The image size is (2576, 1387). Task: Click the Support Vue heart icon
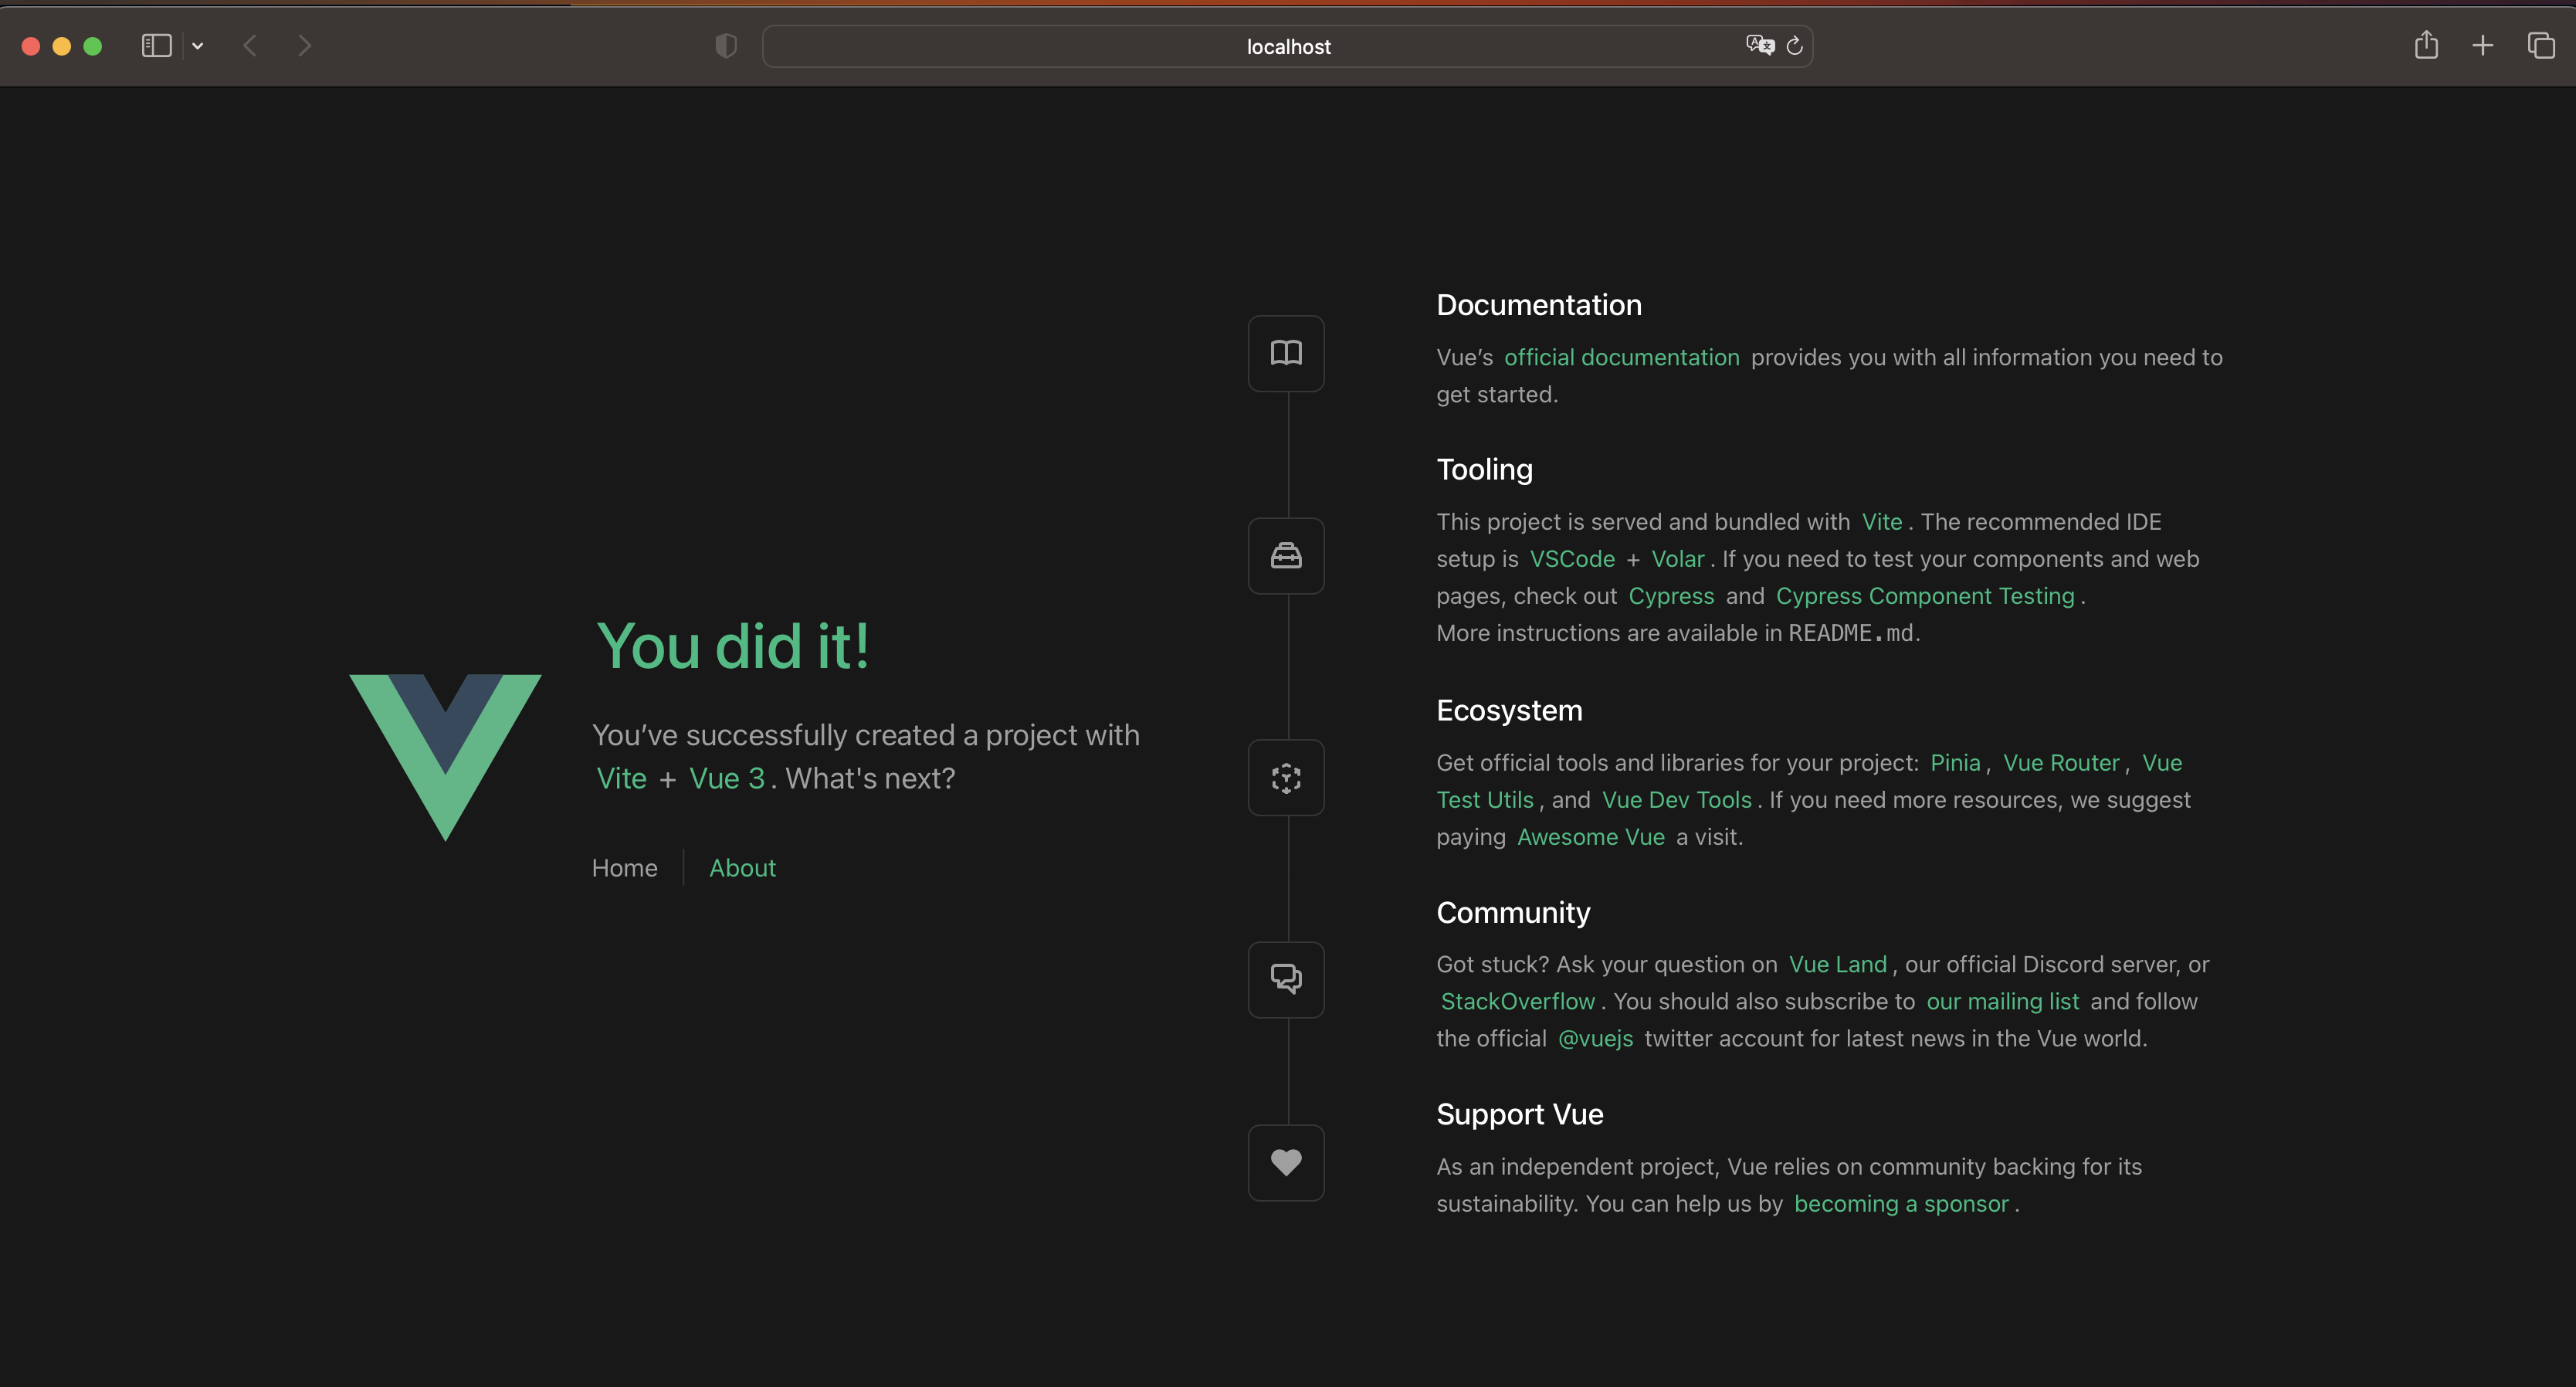[x=1286, y=1162]
